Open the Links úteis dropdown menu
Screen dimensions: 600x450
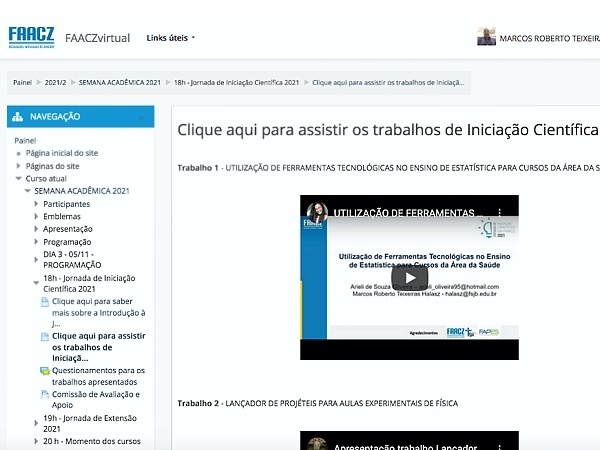coord(171,38)
